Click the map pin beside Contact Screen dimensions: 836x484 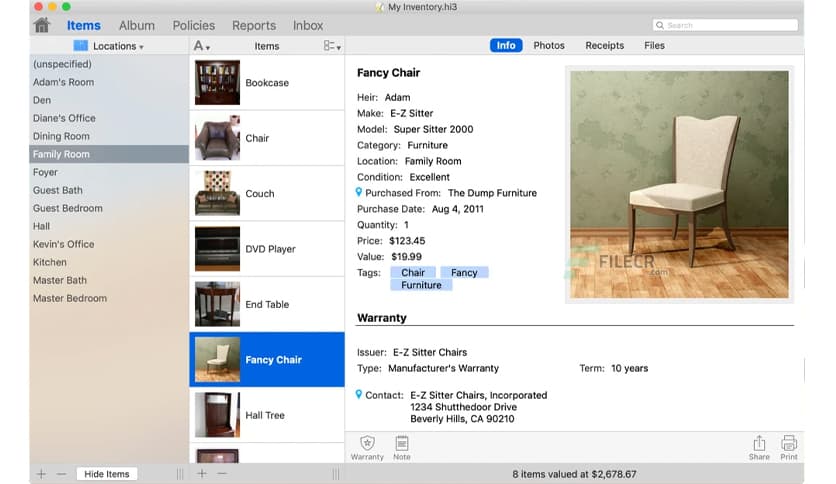pos(359,394)
